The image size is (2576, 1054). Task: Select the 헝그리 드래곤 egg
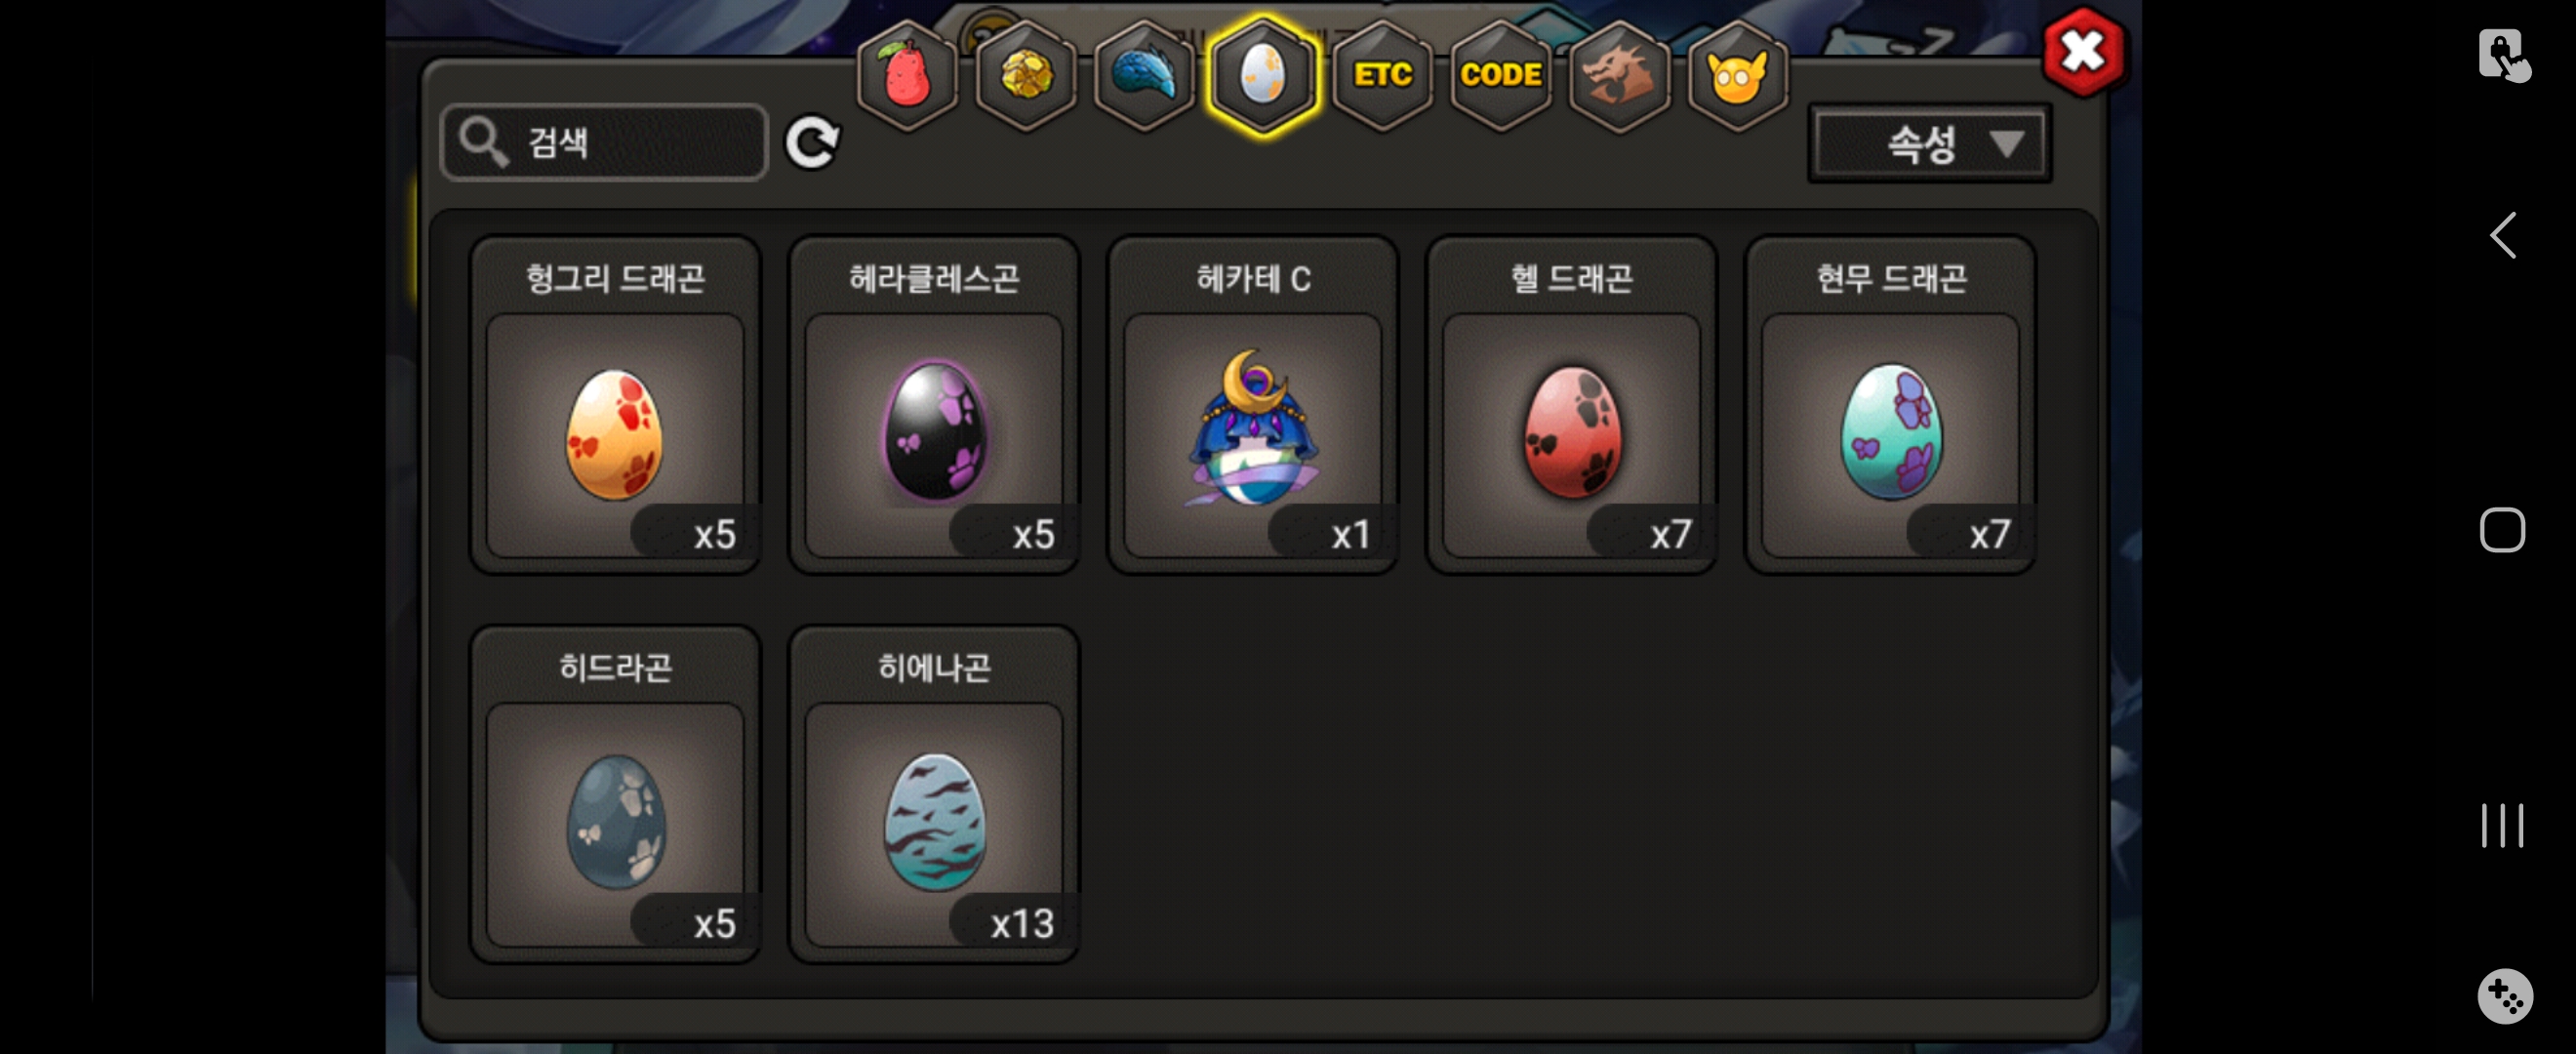click(615, 405)
